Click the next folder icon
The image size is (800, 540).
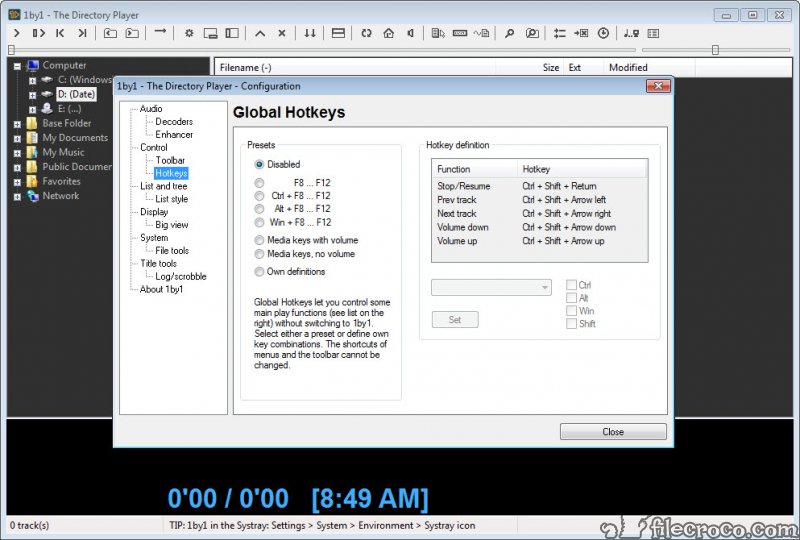pyautogui.click(x=132, y=33)
